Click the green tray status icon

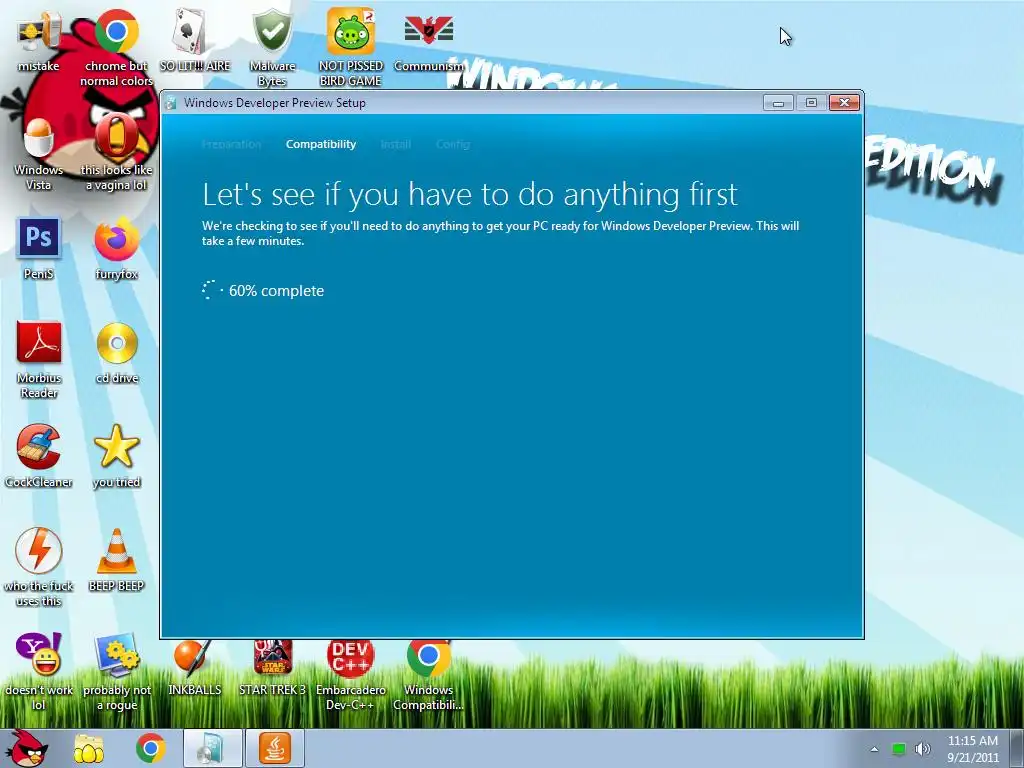(899, 749)
